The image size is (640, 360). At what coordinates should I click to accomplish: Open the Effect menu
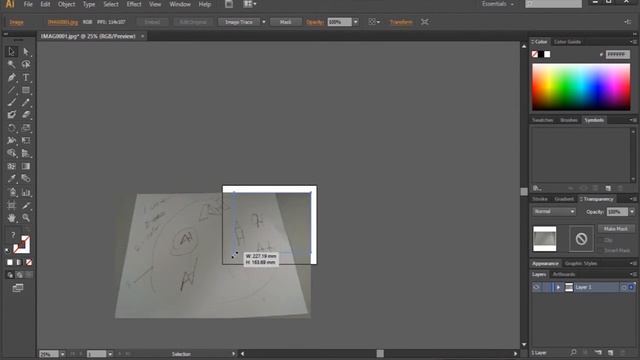coord(133,4)
